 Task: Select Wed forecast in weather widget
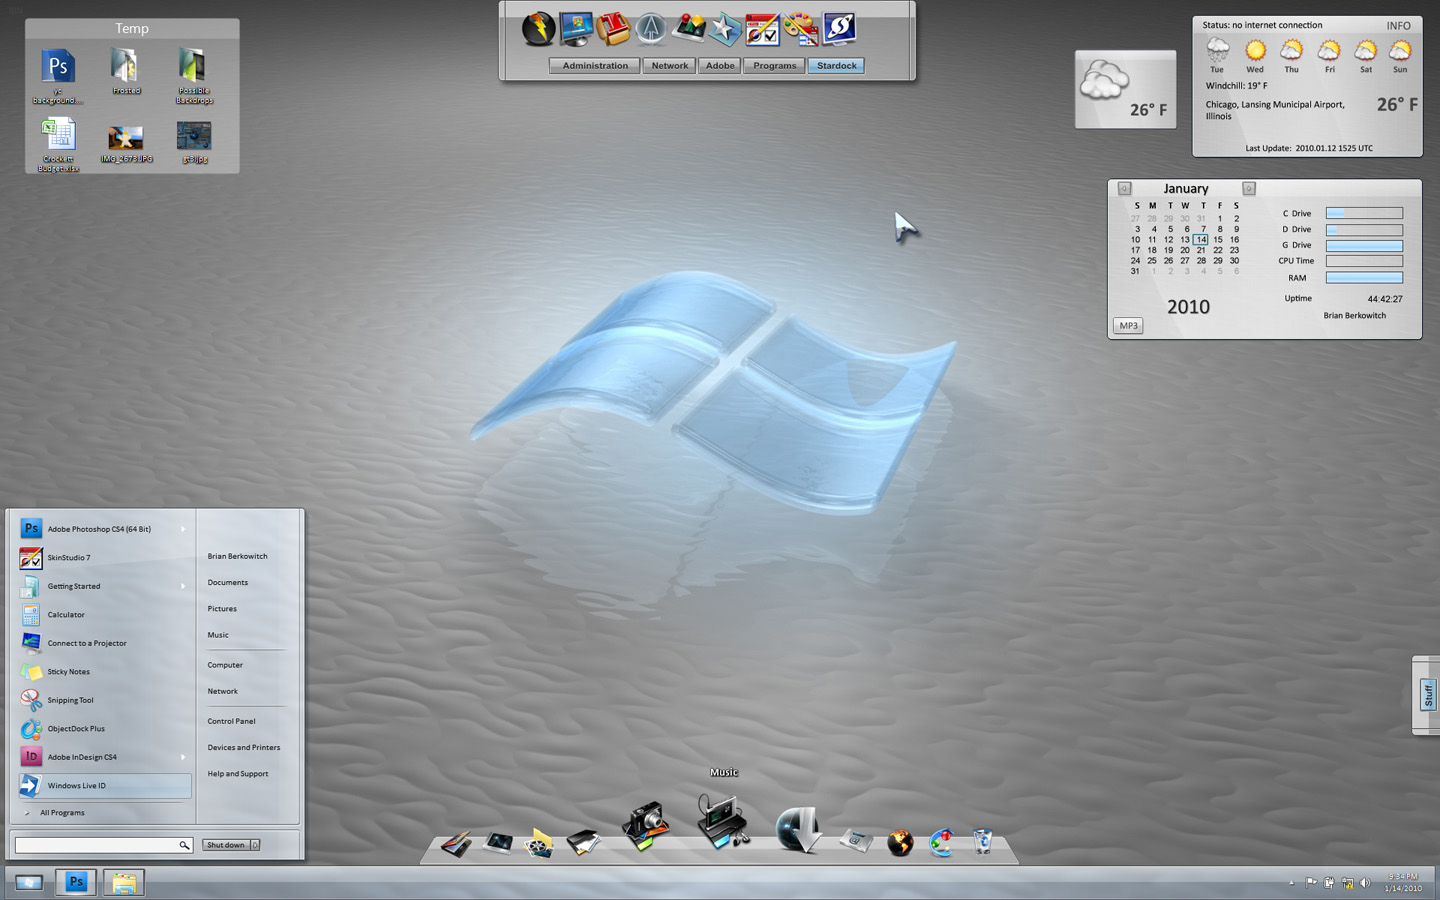coord(1255,55)
